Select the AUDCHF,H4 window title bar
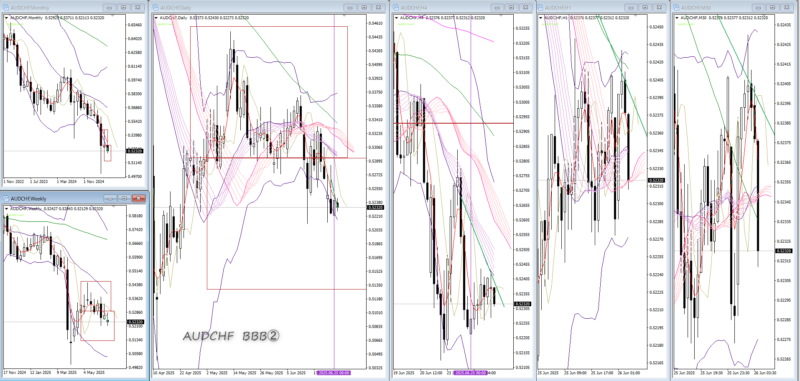800x381 pixels. (x=462, y=8)
